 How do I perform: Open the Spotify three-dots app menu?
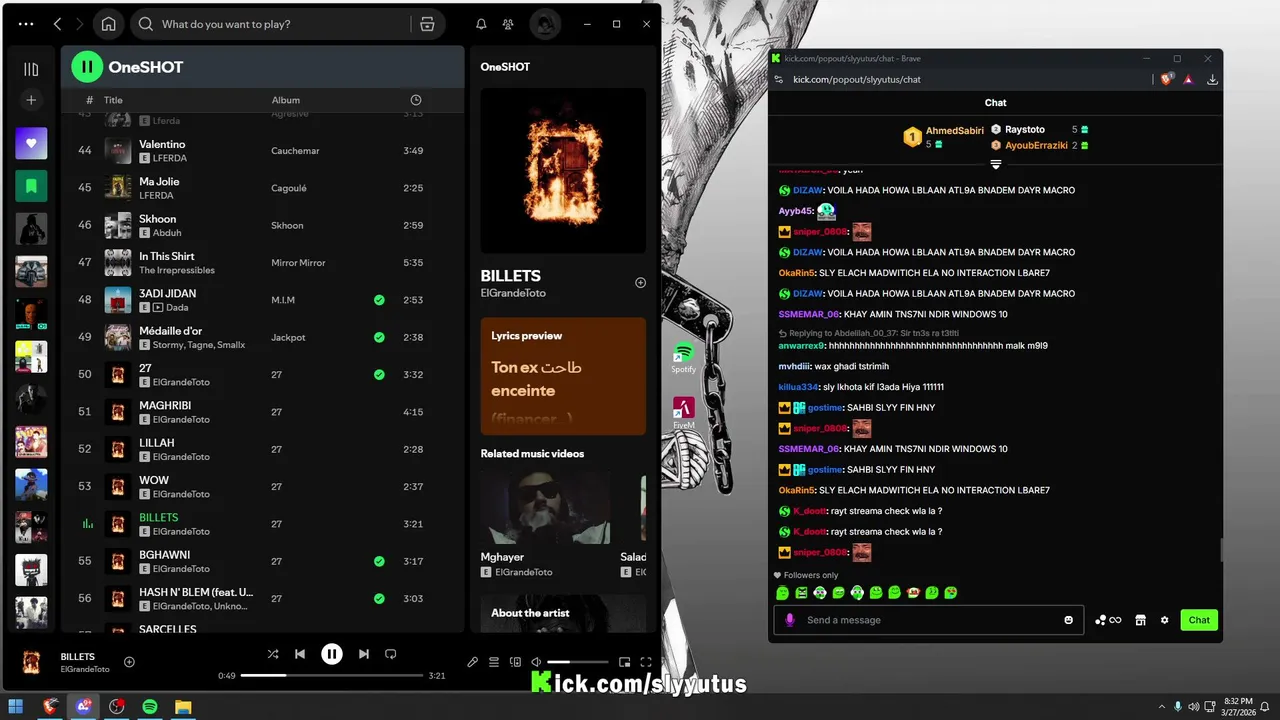(26, 24)
